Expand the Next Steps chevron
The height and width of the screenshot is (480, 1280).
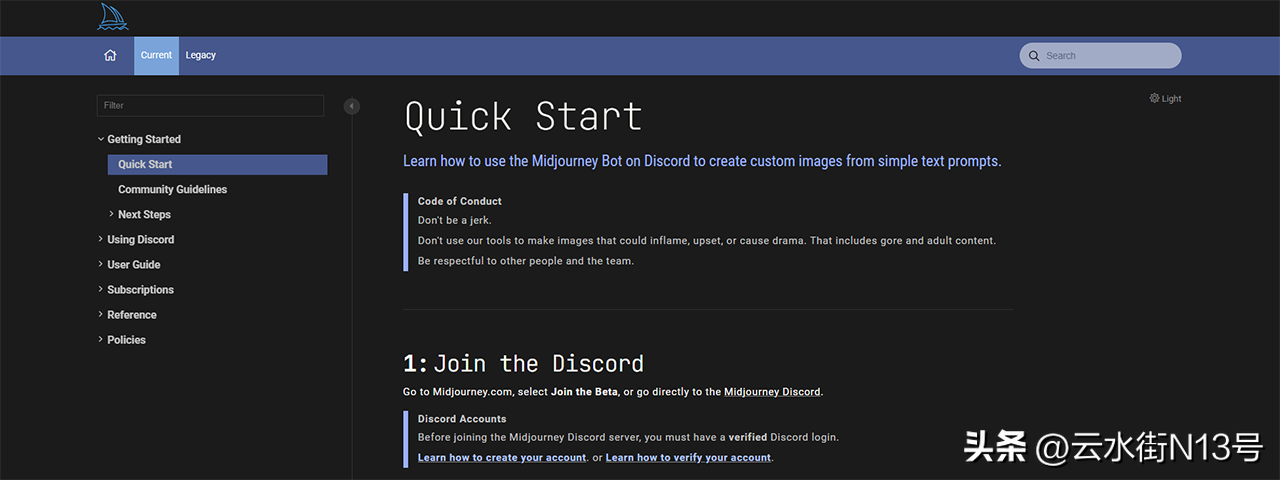111,214
